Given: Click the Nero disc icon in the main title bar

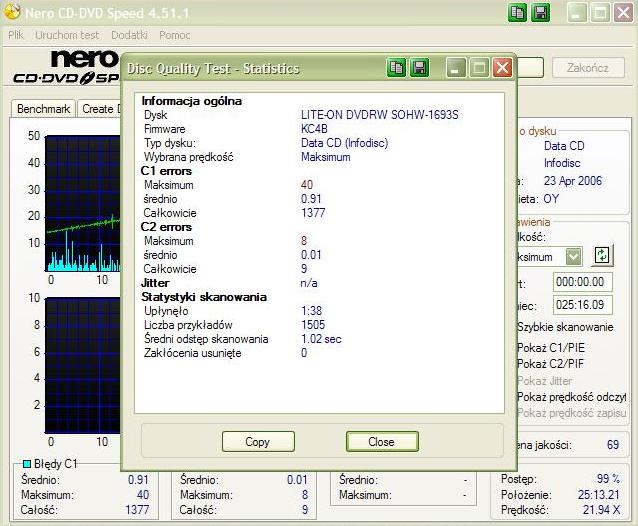Looking at the screenshot, I should 11,11.
